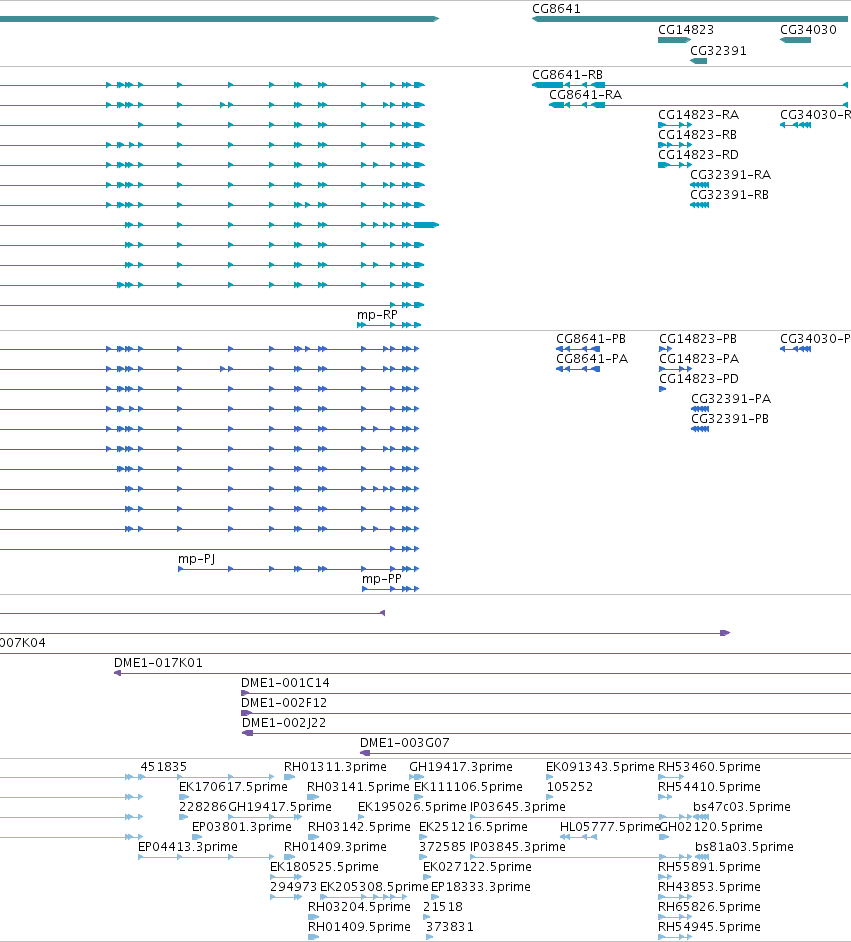This screenshot has width=851, height=942.
Task: Click the mp-RP transcript label
Action: pyautogui.click(x=377, y=315)
